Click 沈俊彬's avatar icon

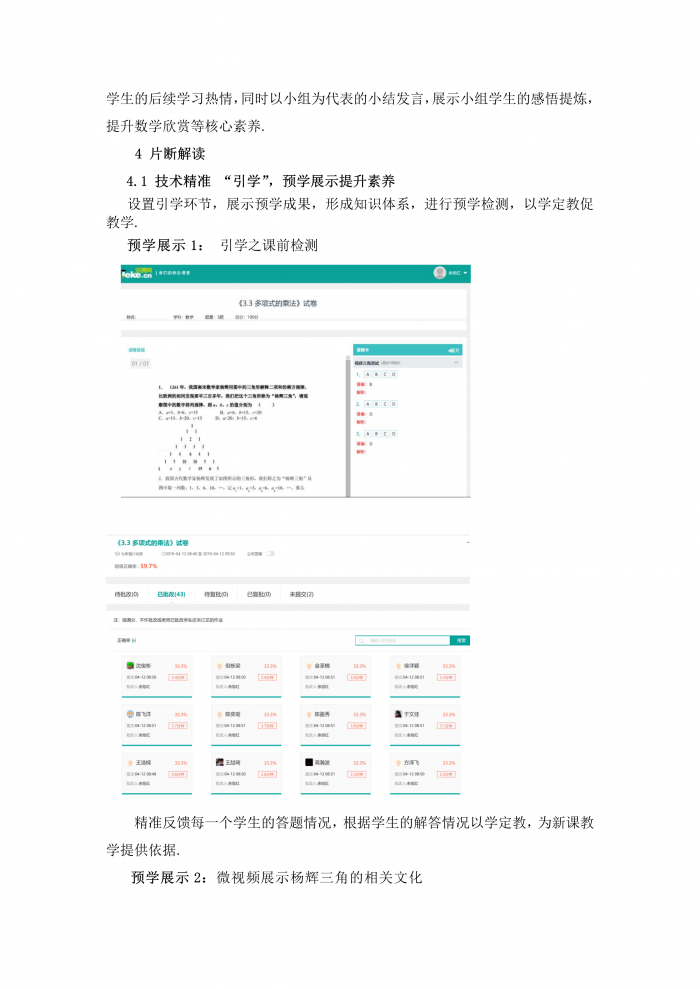[130, 665]
